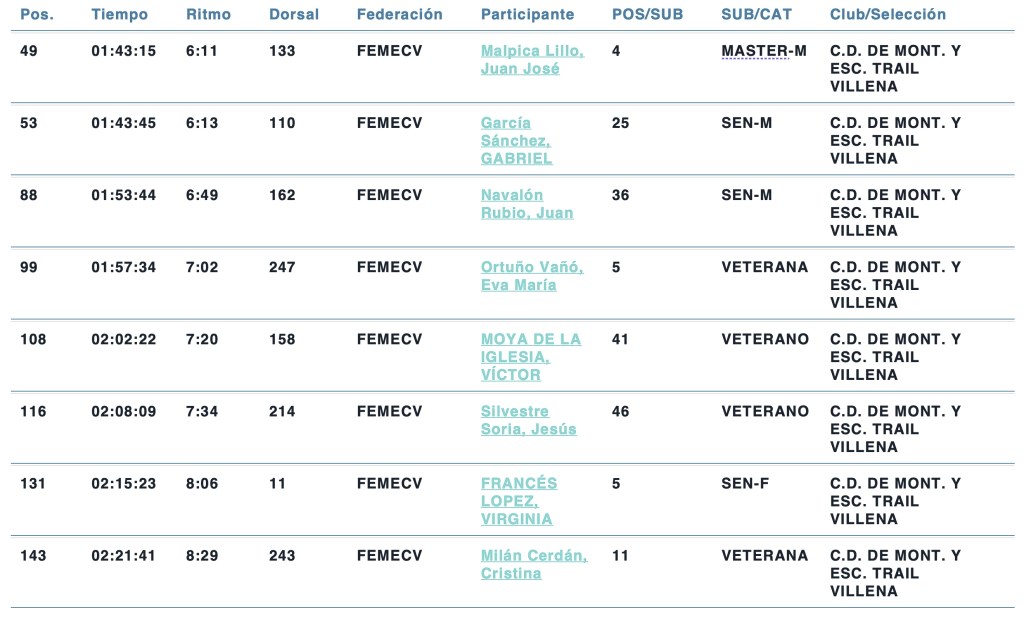Open García Sánchez, GABRIEL participant link
Screen dimensions: 1024x618
click(516, 141)
